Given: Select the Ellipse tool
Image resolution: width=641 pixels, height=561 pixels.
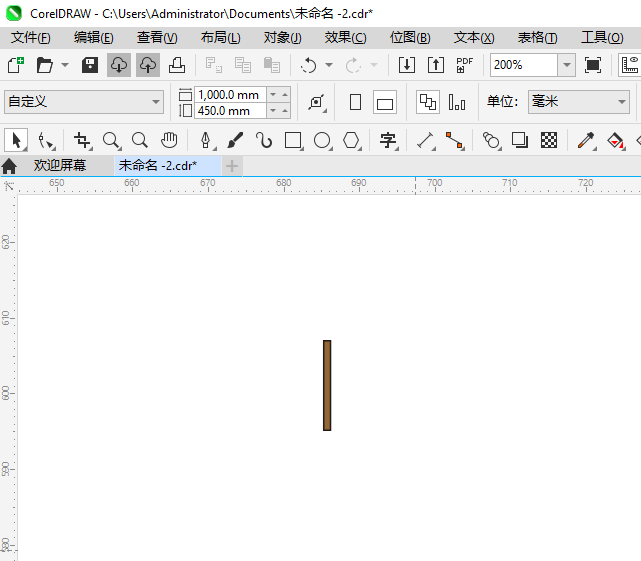Looking at the screenshot, I should (x=322, y=141).
